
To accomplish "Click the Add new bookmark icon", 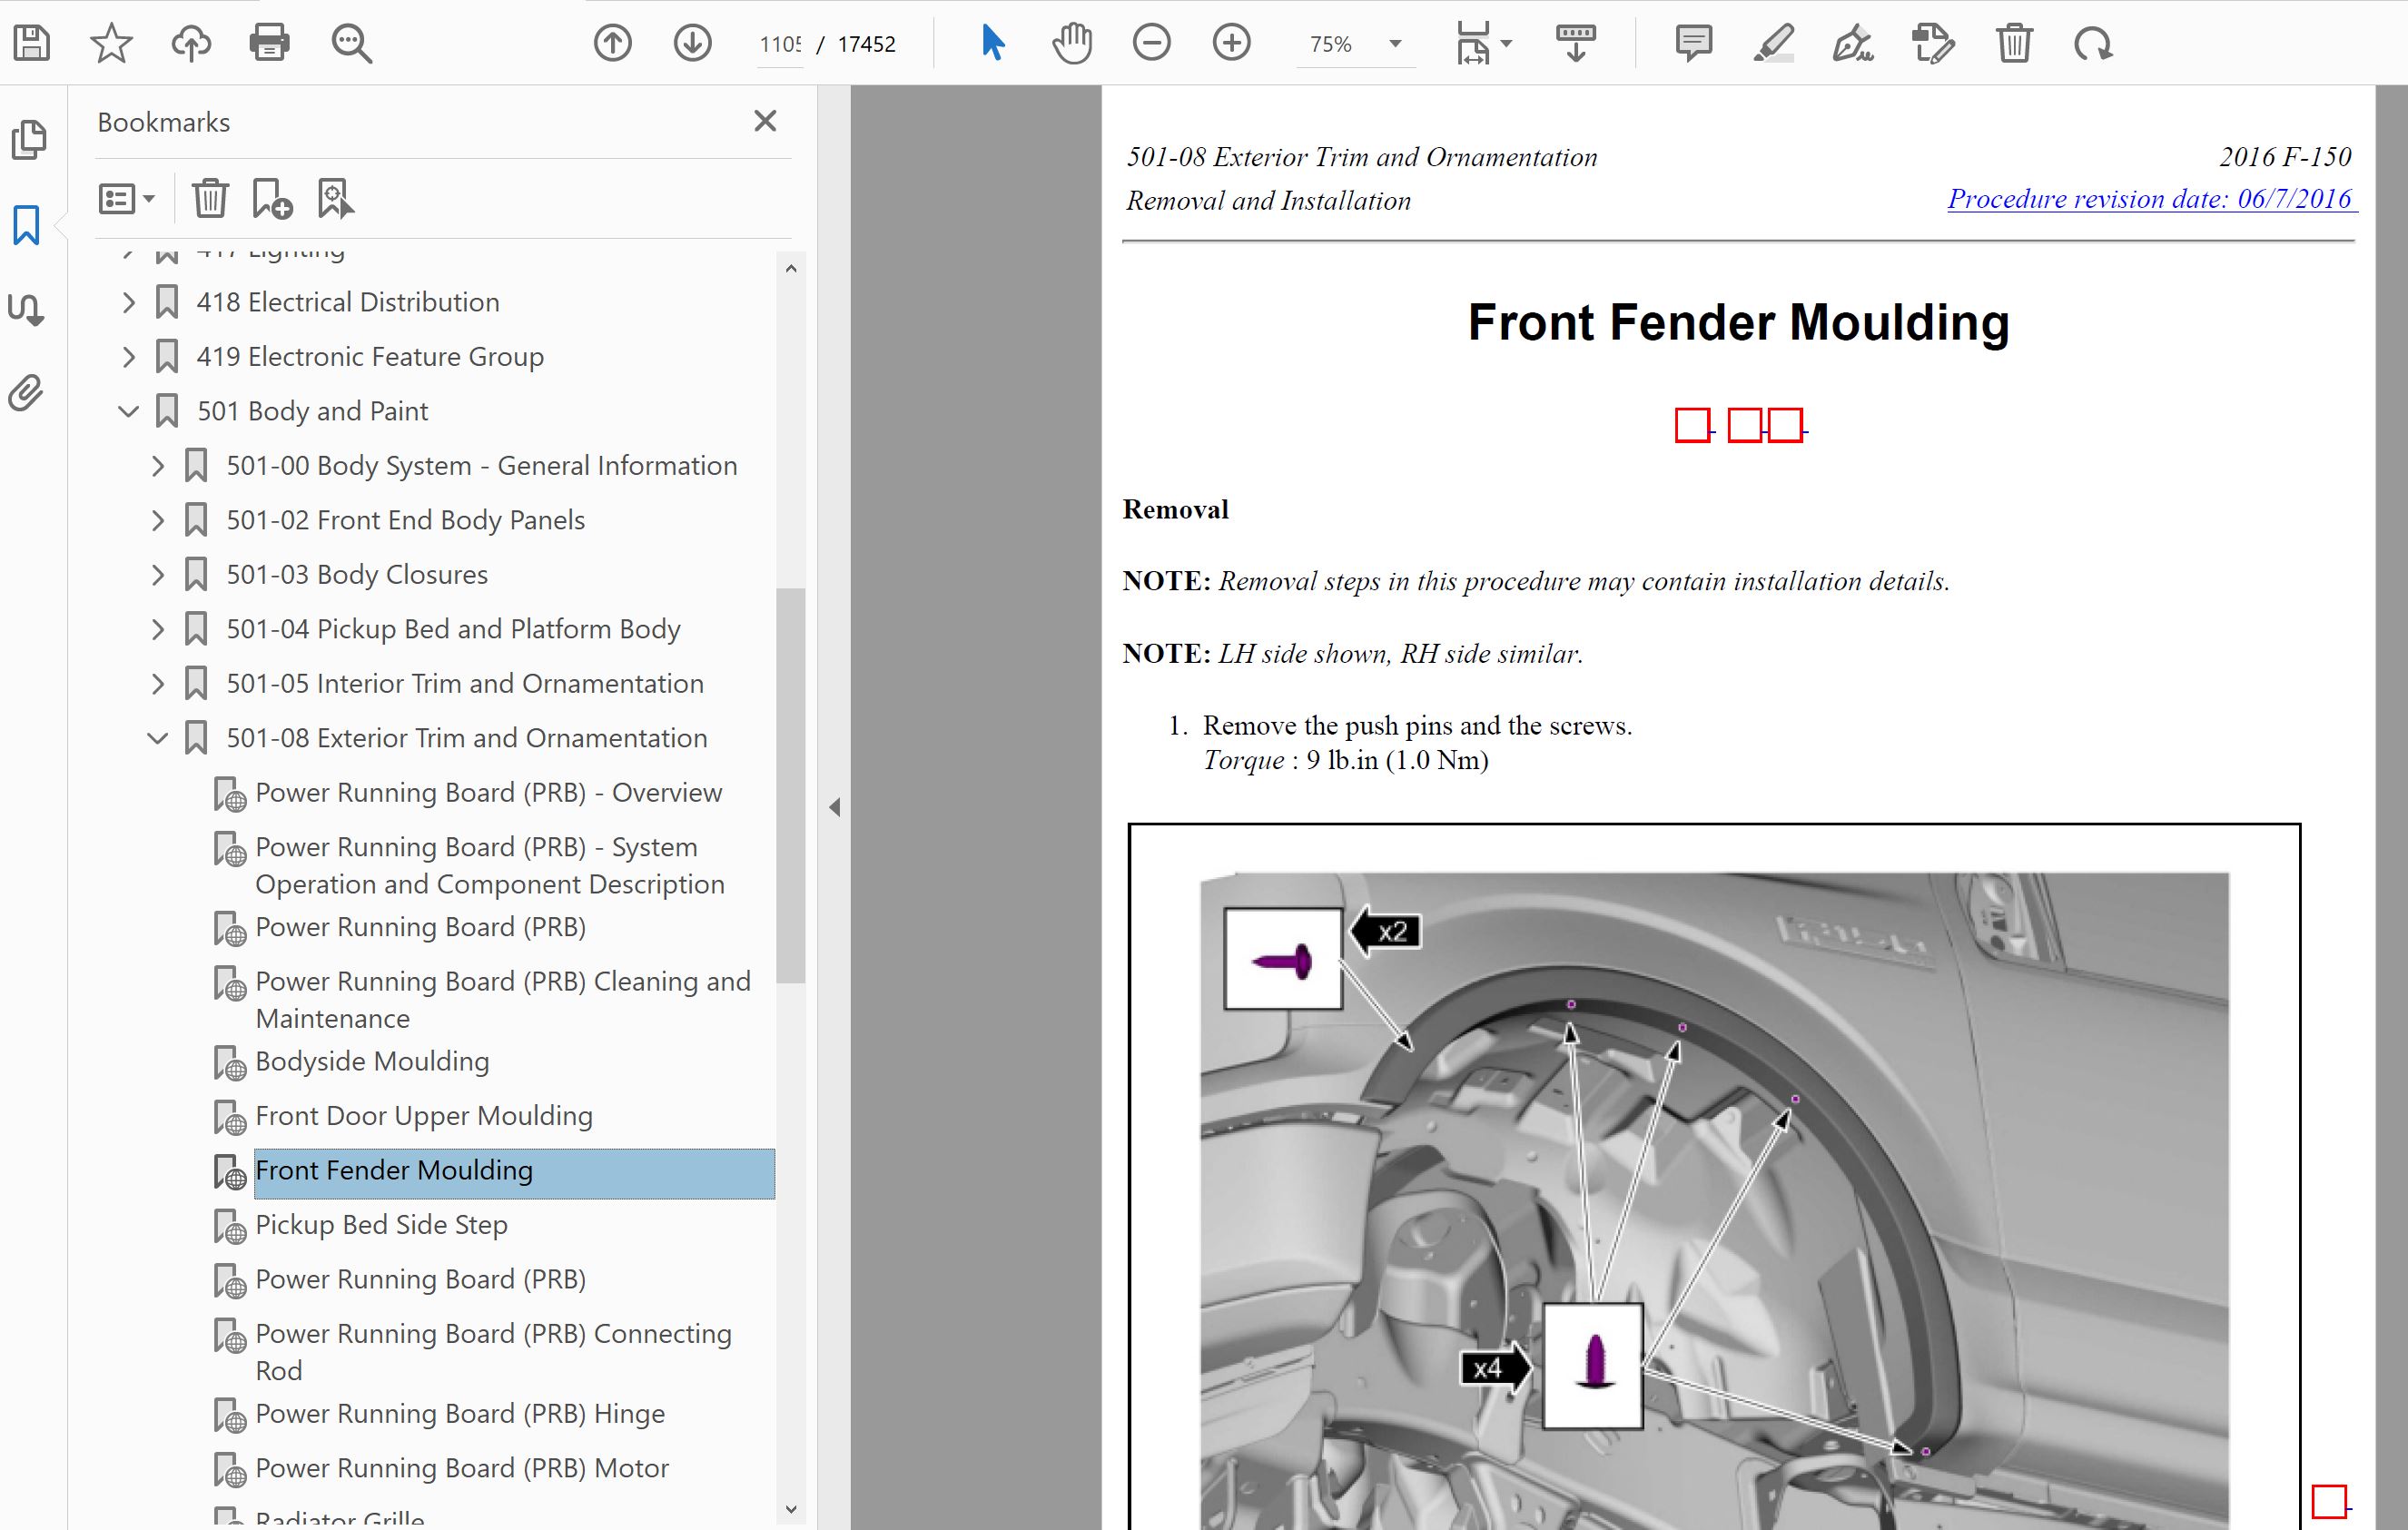I will [x=272, y=198].
